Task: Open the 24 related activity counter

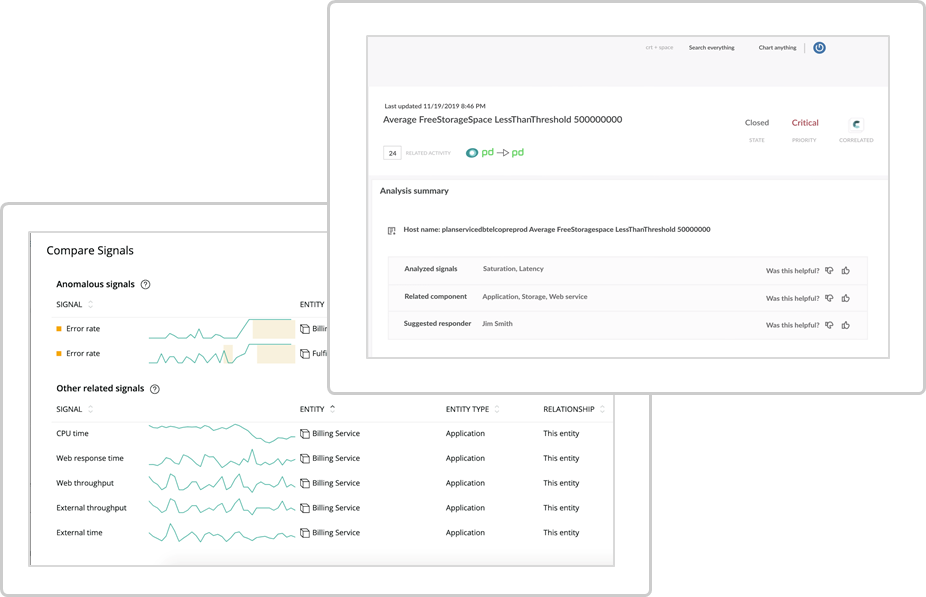Action: click(x=392, y=153)
